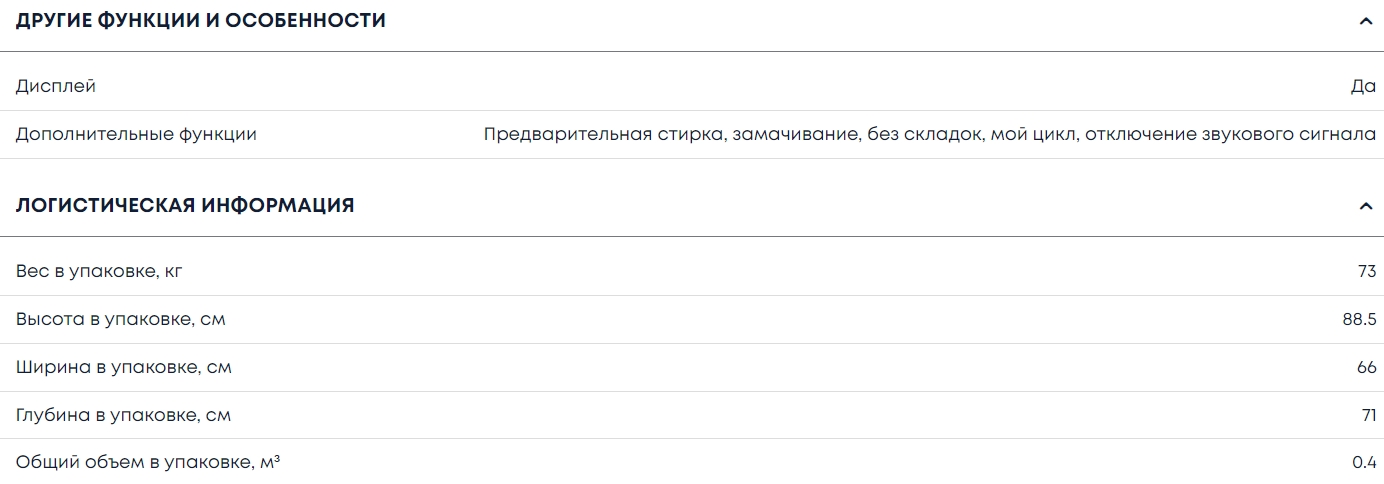Select the «Высота в упаковке, см» label
This screenshot has width=1384, height=484.
pos(120,320)
